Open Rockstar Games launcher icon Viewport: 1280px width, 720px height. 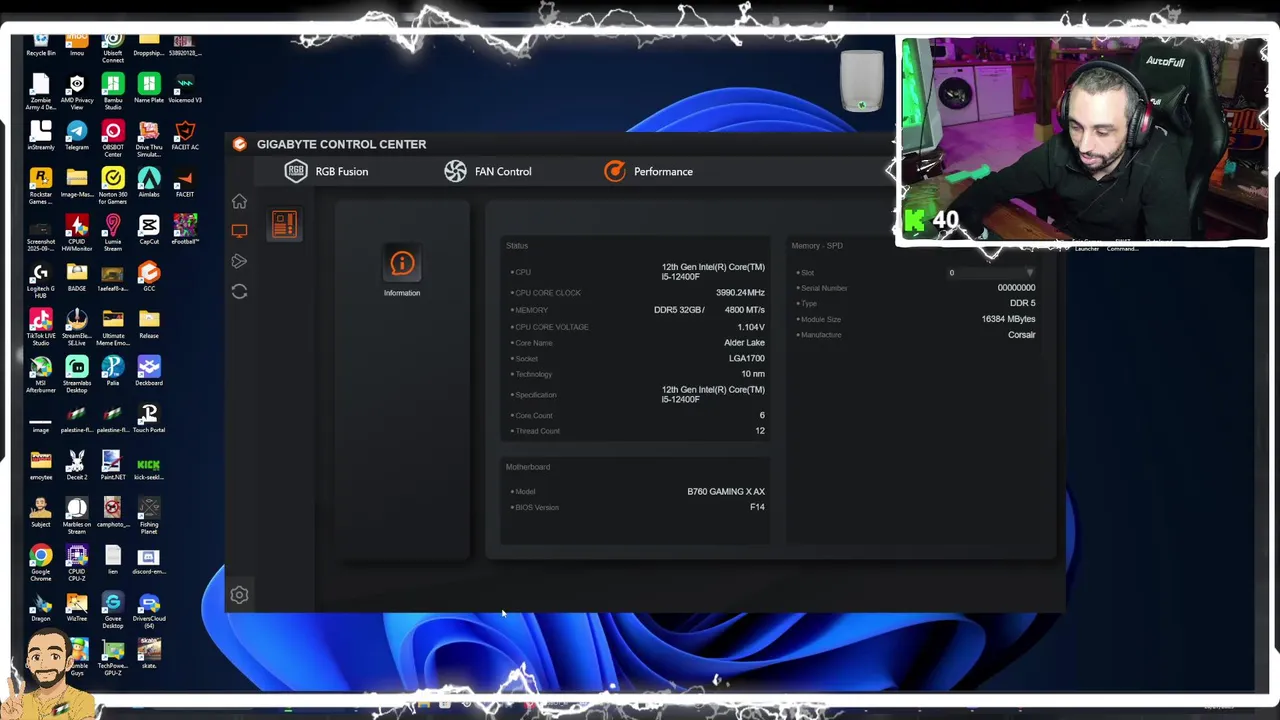pos(41,186)
